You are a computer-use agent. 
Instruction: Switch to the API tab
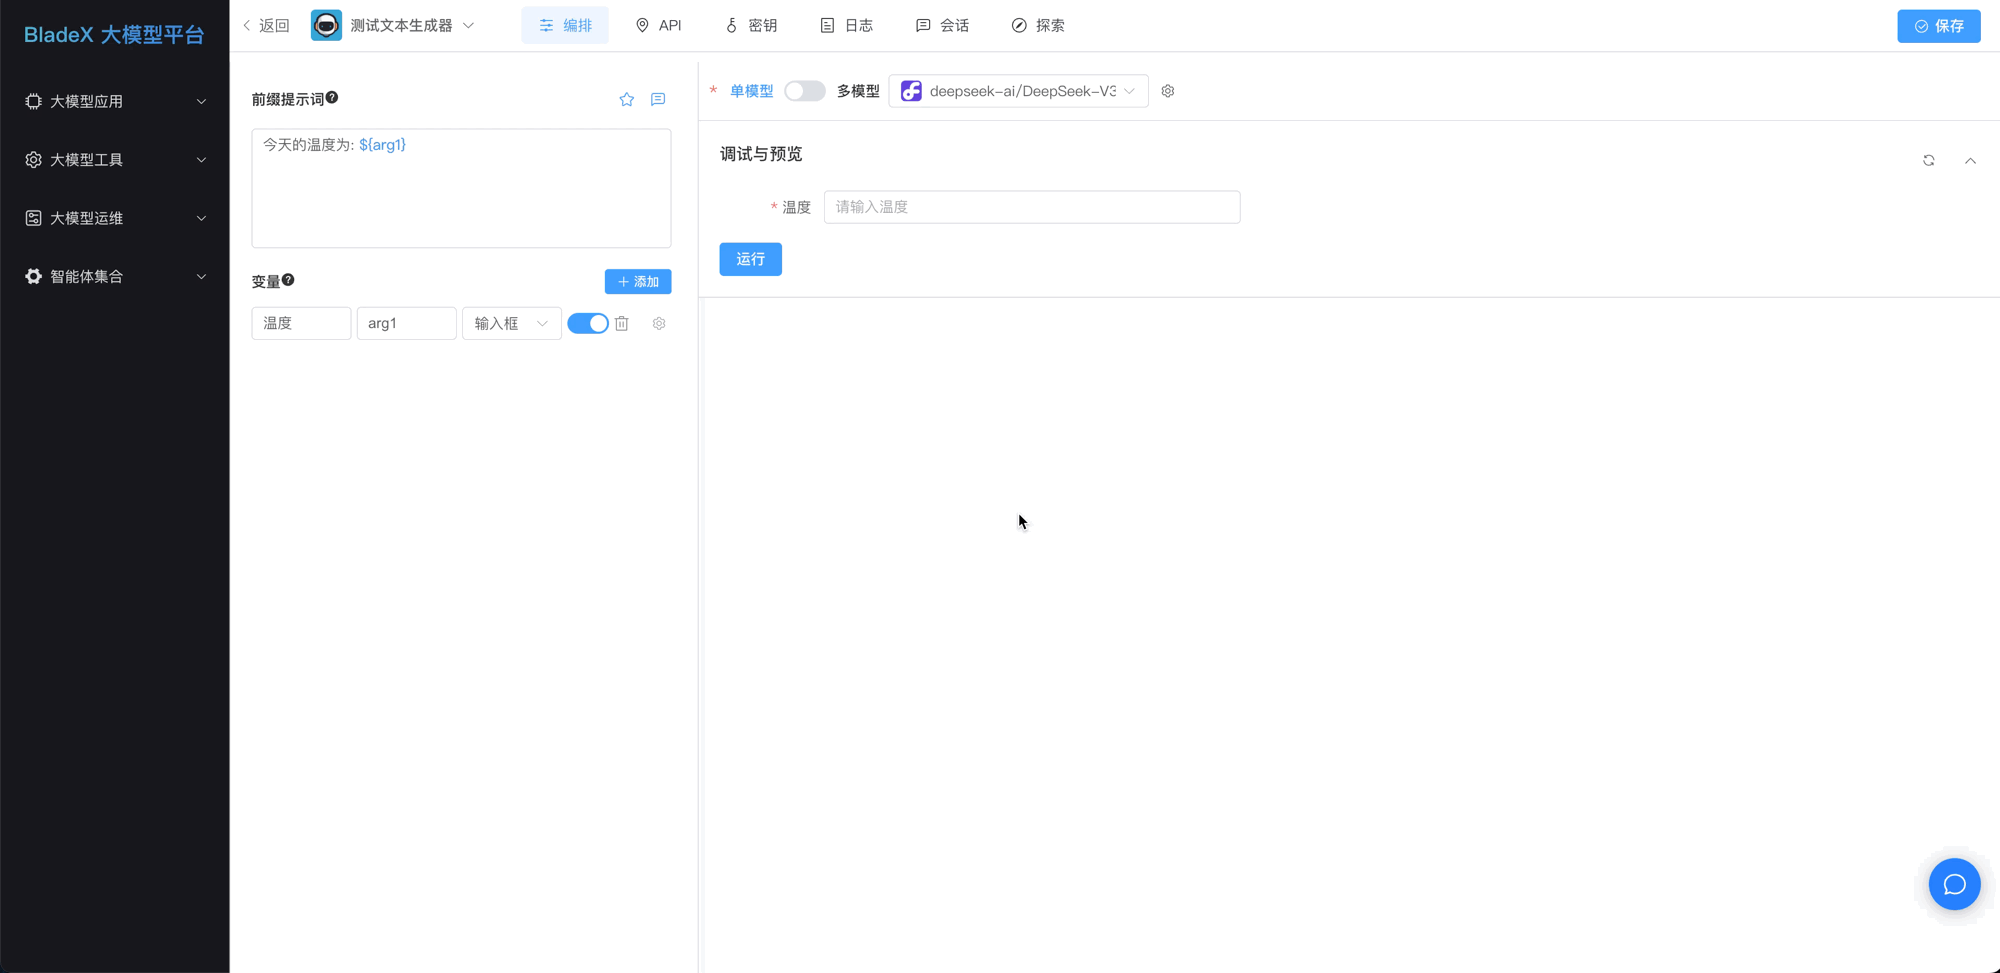[x=658, y=25]
